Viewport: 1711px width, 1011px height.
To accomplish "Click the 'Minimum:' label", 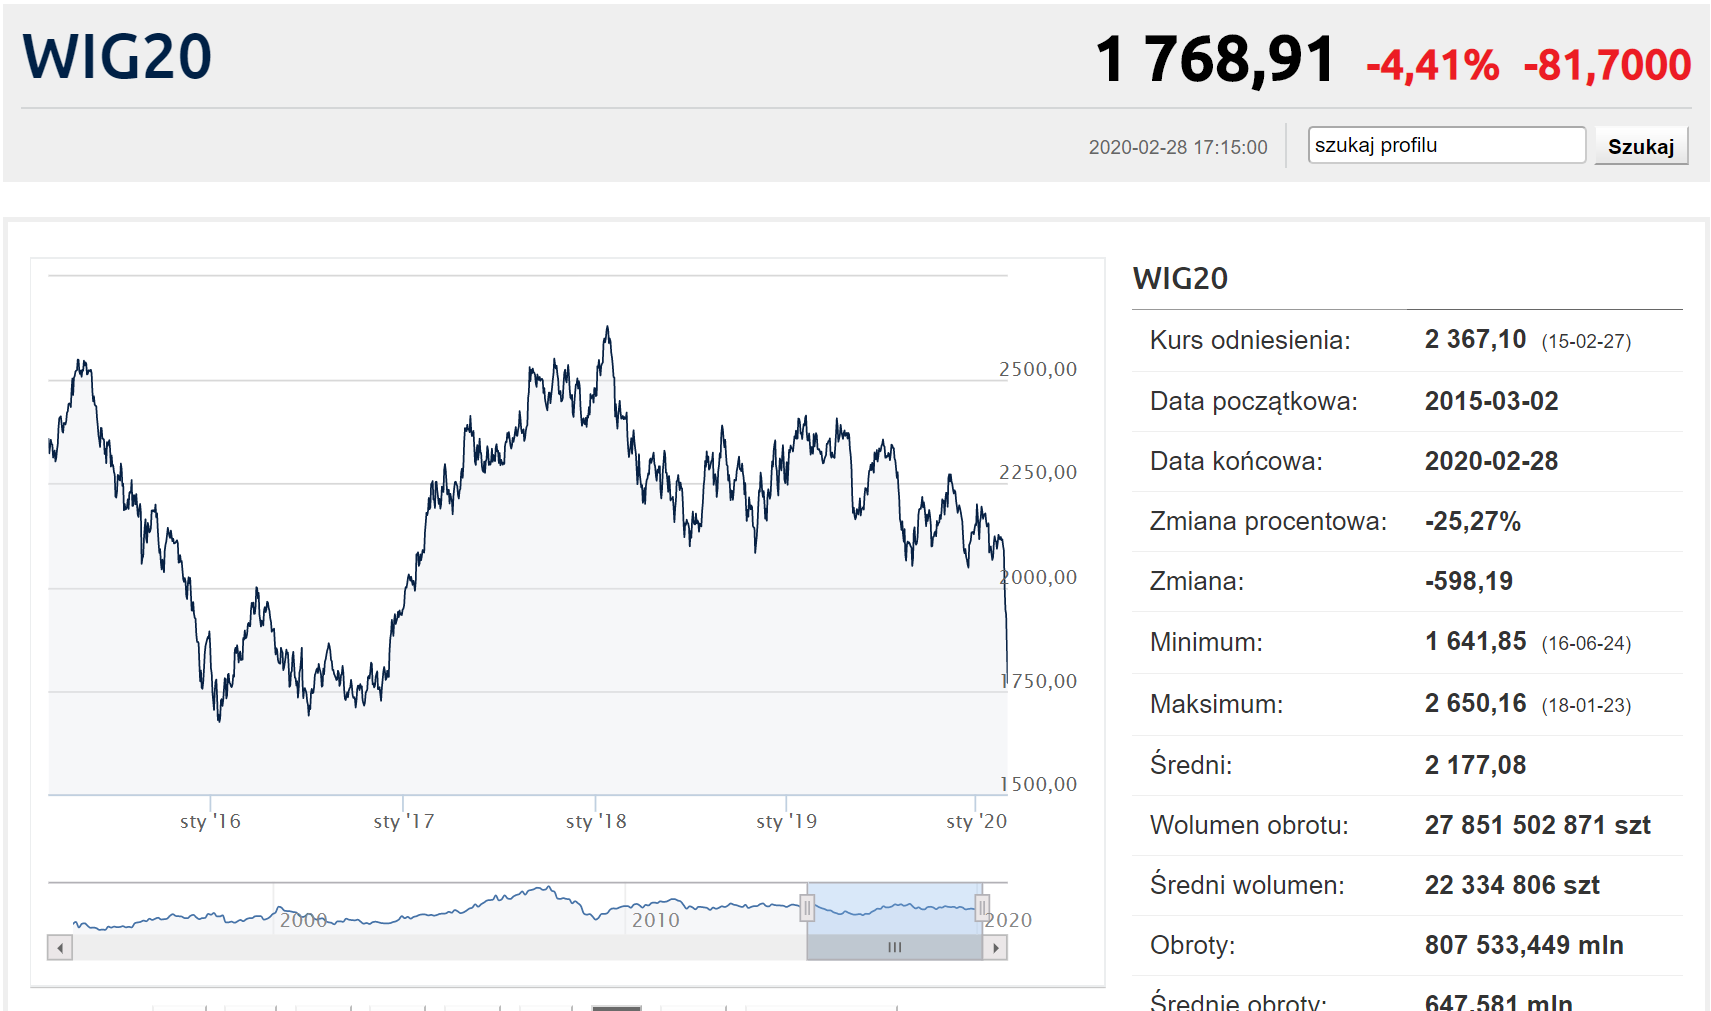I will pos(1206,642).
